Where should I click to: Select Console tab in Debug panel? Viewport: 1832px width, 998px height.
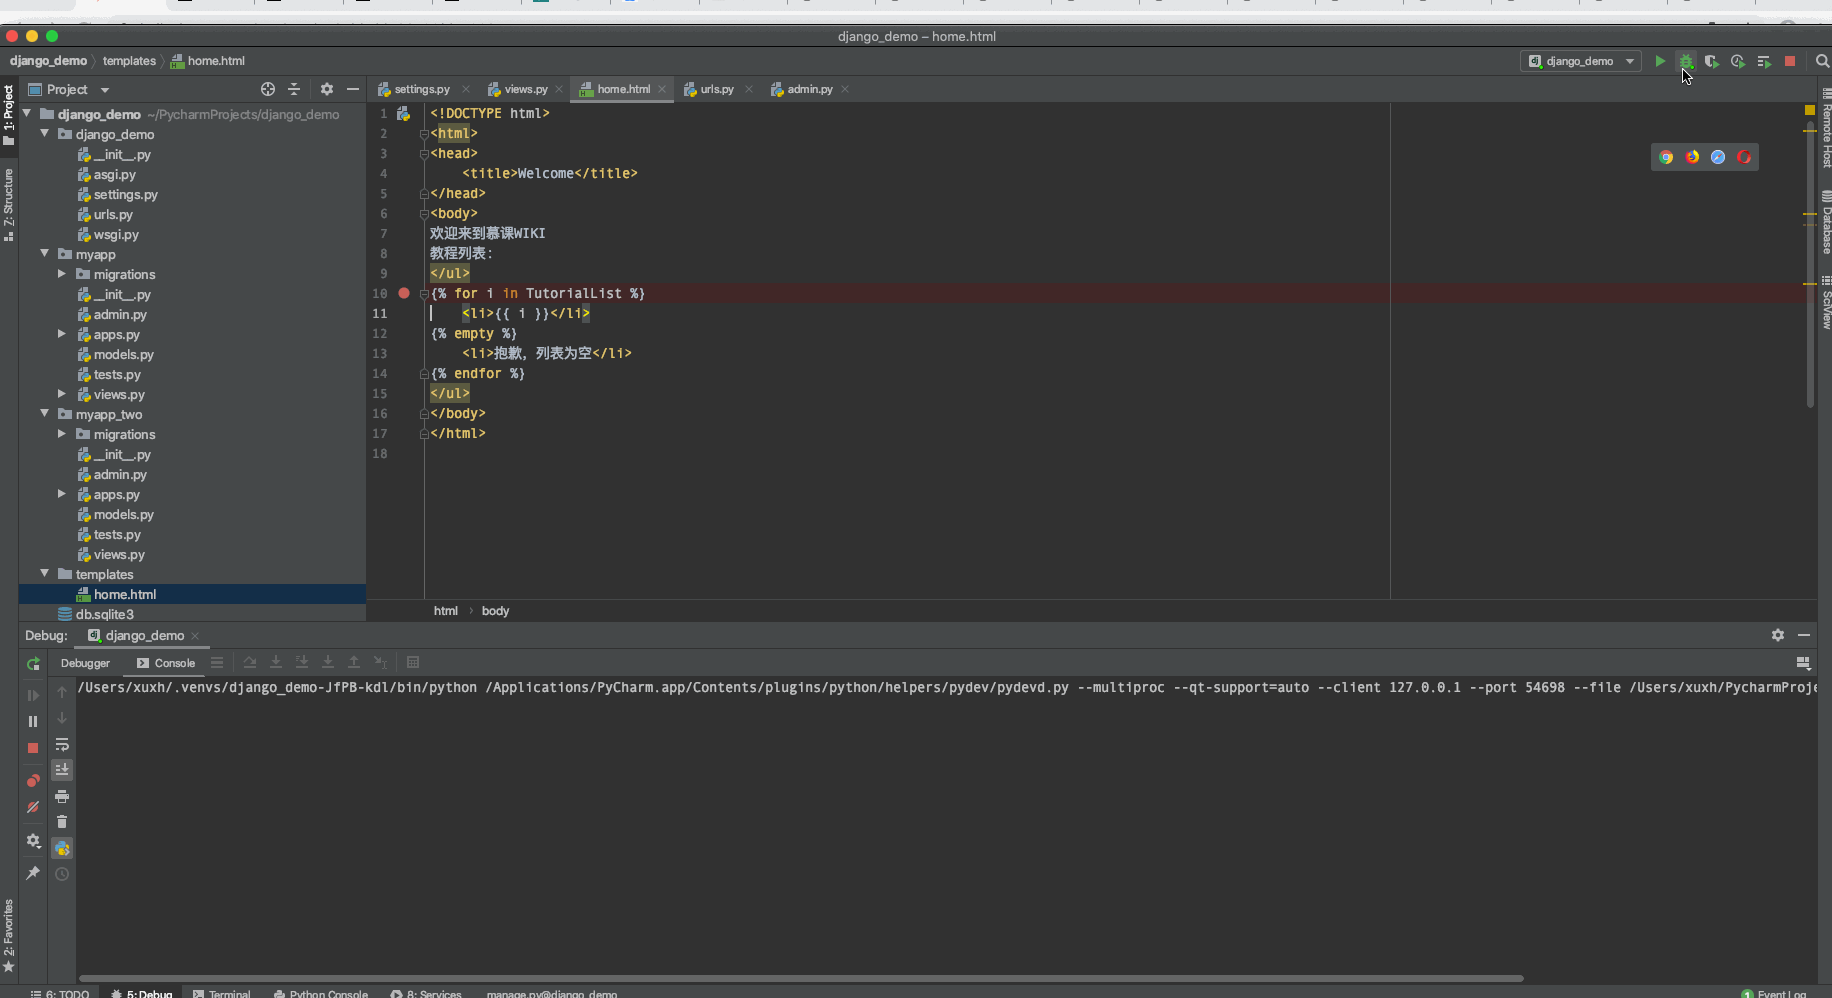point(166,663)
